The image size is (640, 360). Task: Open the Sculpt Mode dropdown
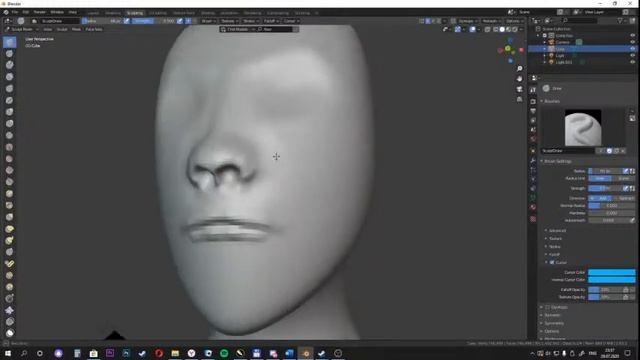22,29
